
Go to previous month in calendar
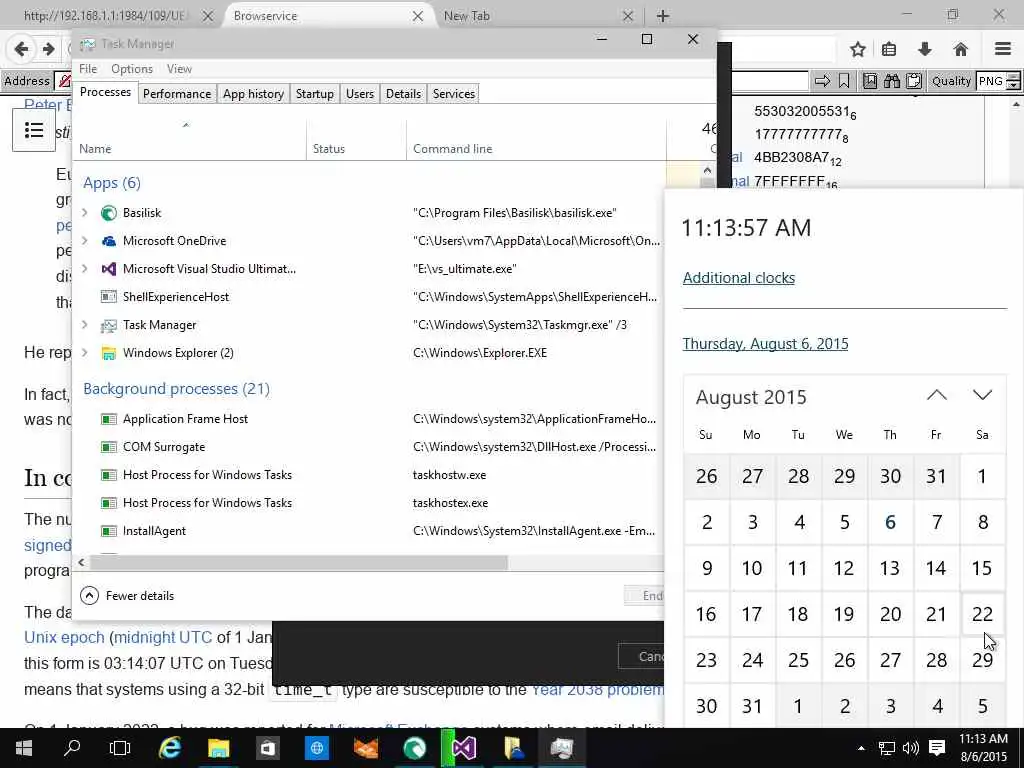936,395
